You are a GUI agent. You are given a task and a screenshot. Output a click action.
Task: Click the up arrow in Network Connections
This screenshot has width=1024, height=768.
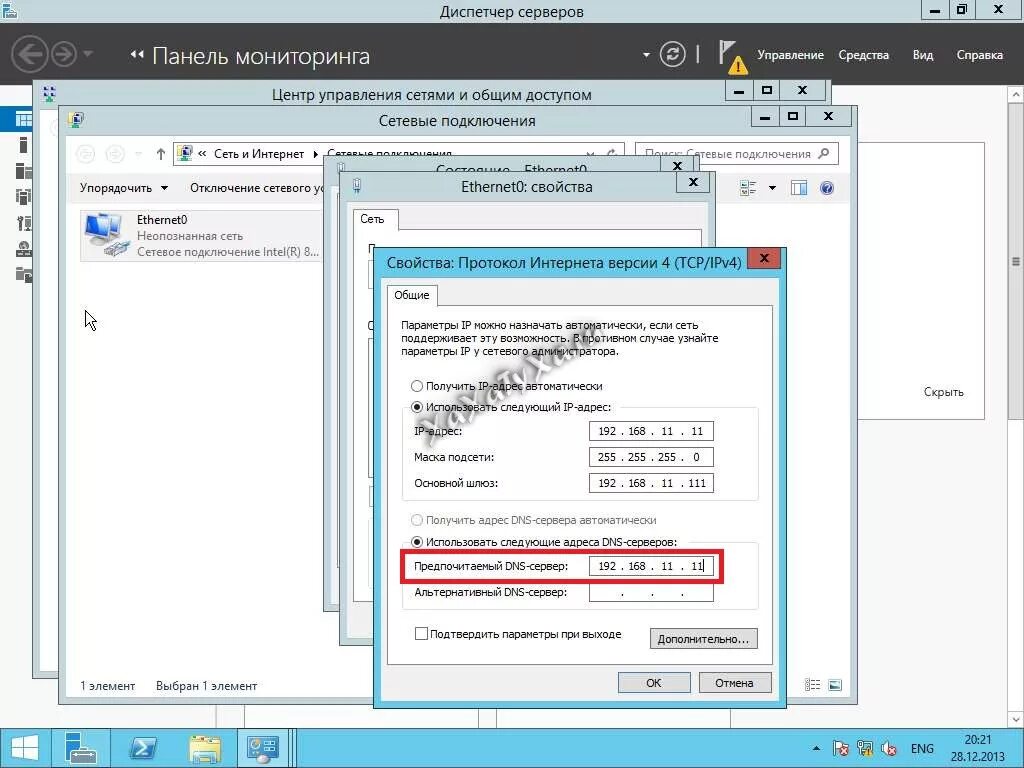click(x=161, y=153)
